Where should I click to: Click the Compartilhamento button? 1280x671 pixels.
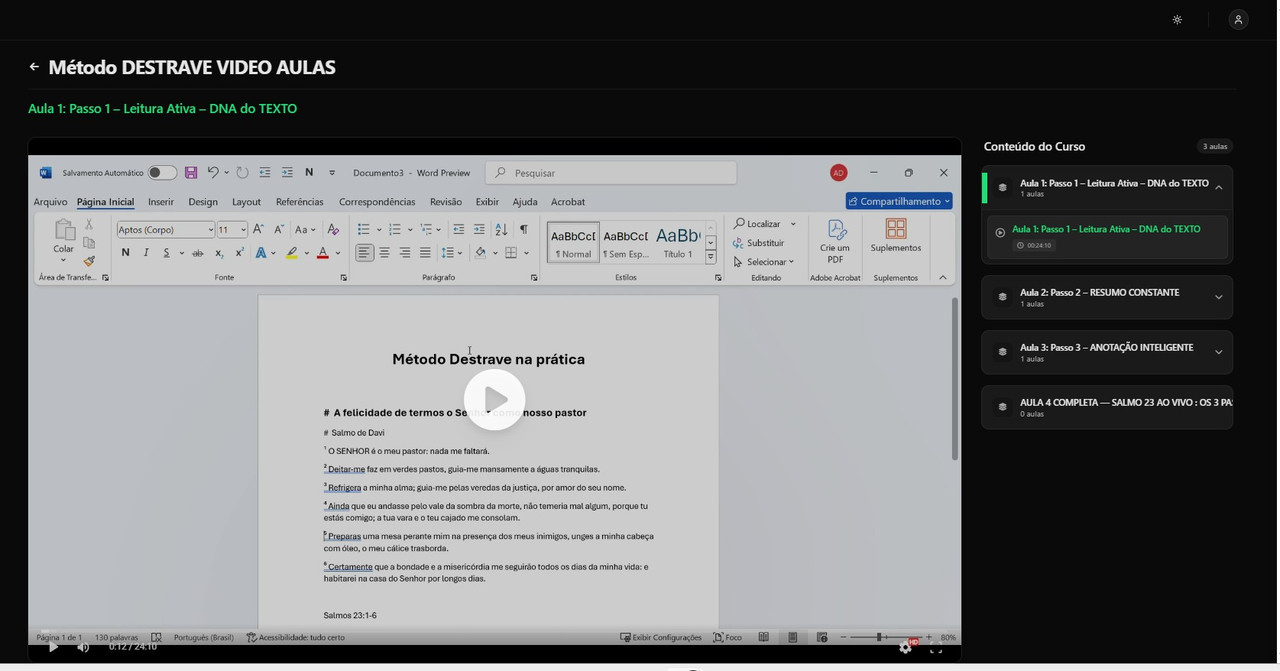click(899, 201)
